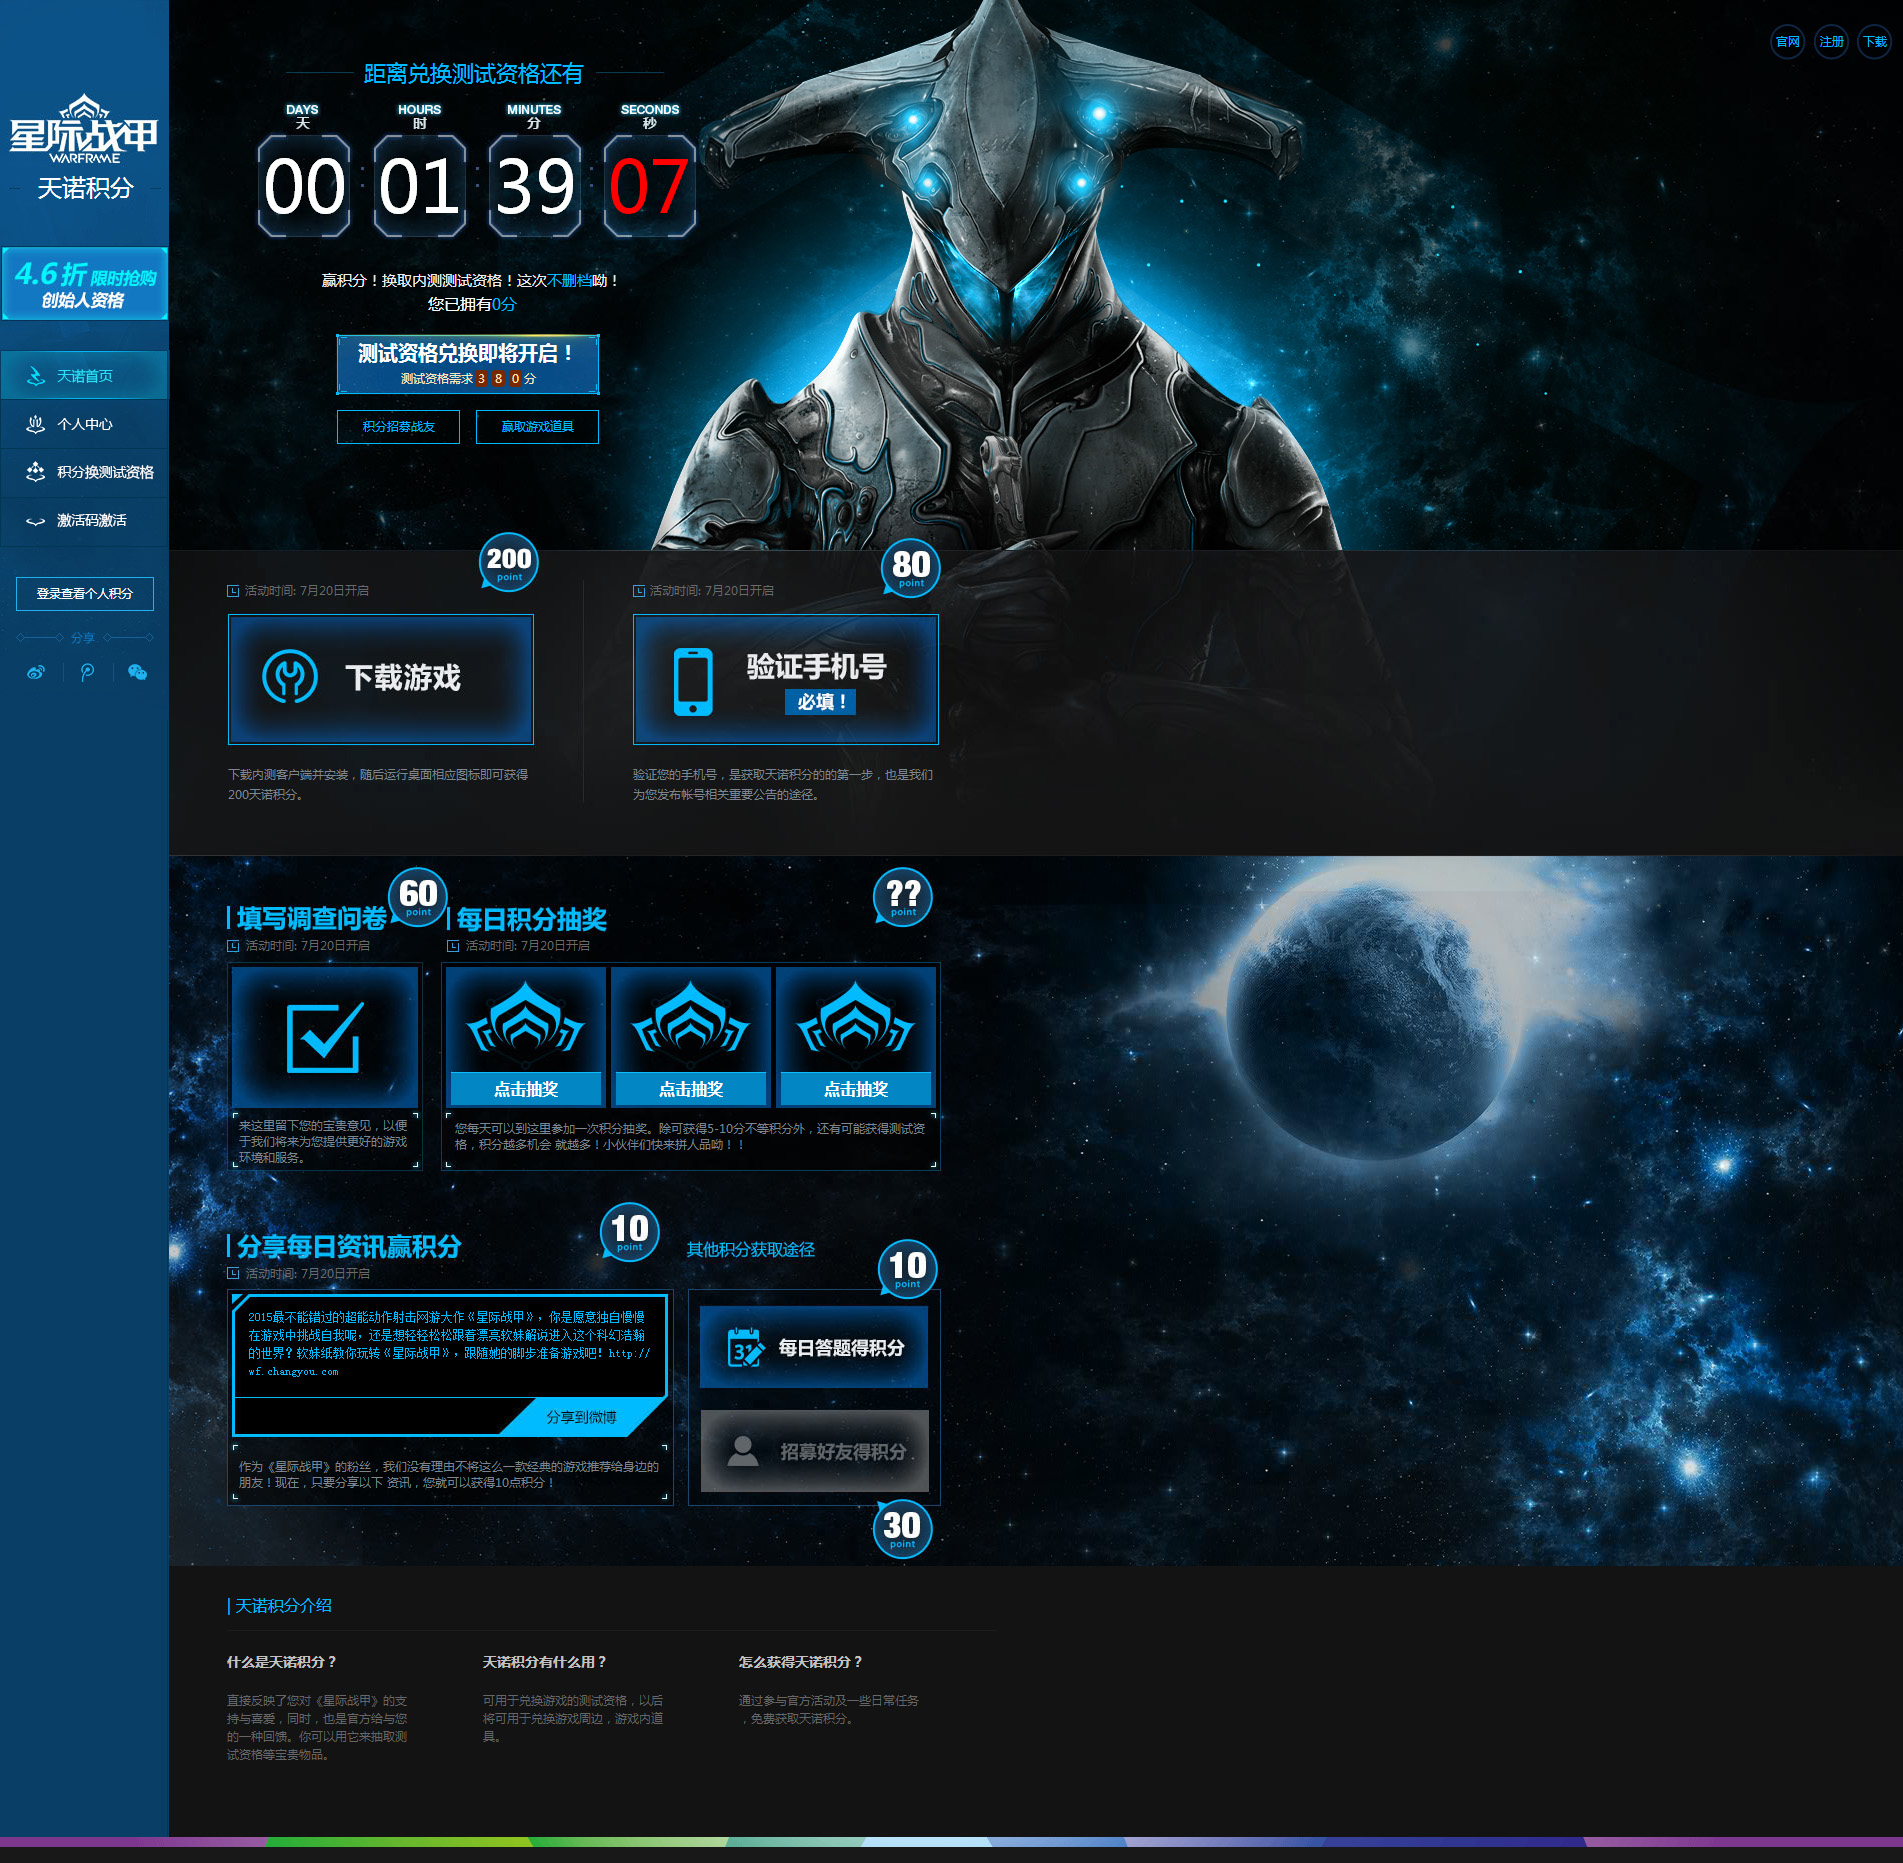Click 您已拥有0分 text
Viewport: 1903px width, 1863px height.
pyautogui.click(x=472, y=304)
